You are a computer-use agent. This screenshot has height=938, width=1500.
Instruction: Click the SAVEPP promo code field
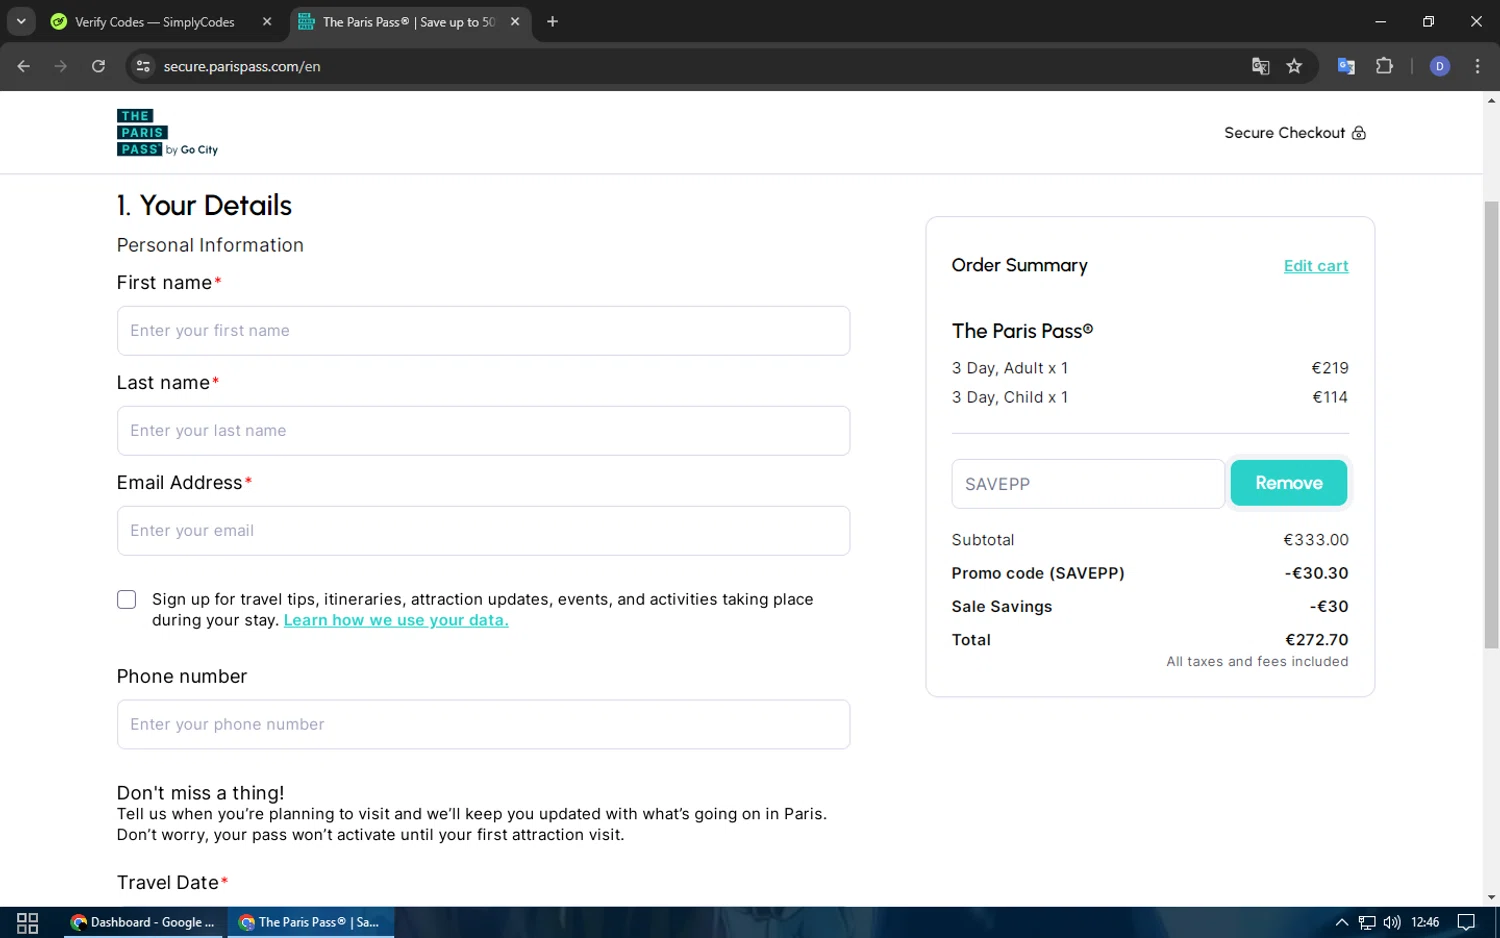tap(1088, 484)
